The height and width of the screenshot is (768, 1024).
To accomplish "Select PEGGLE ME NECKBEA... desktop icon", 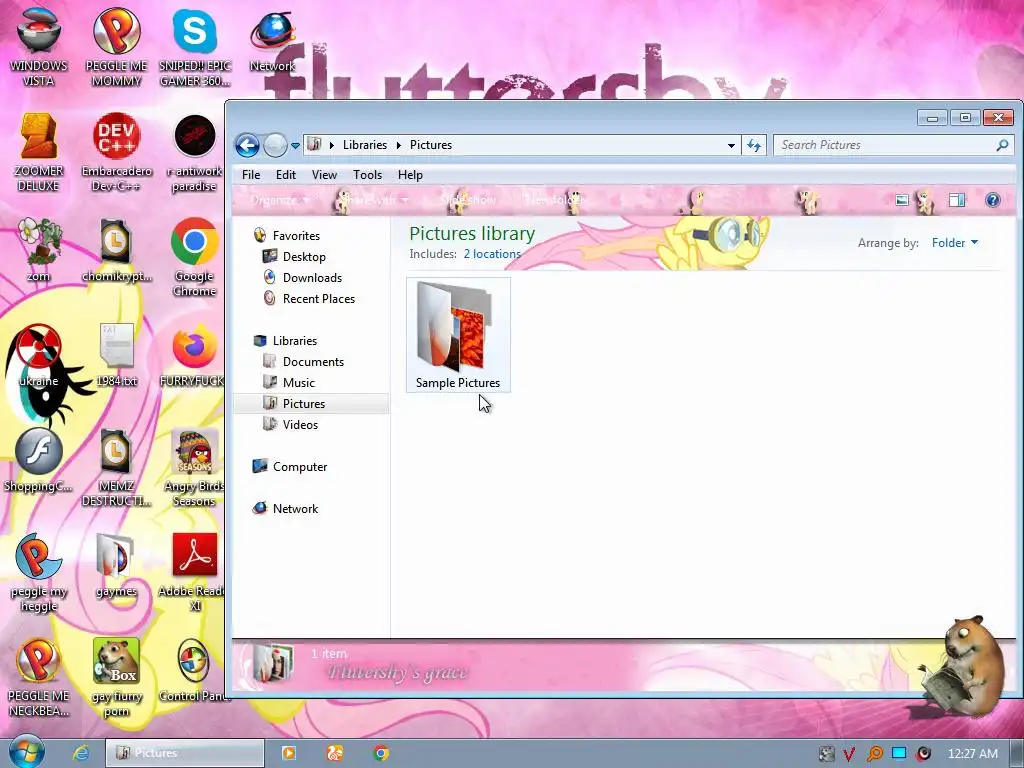I will pos(39,678).
